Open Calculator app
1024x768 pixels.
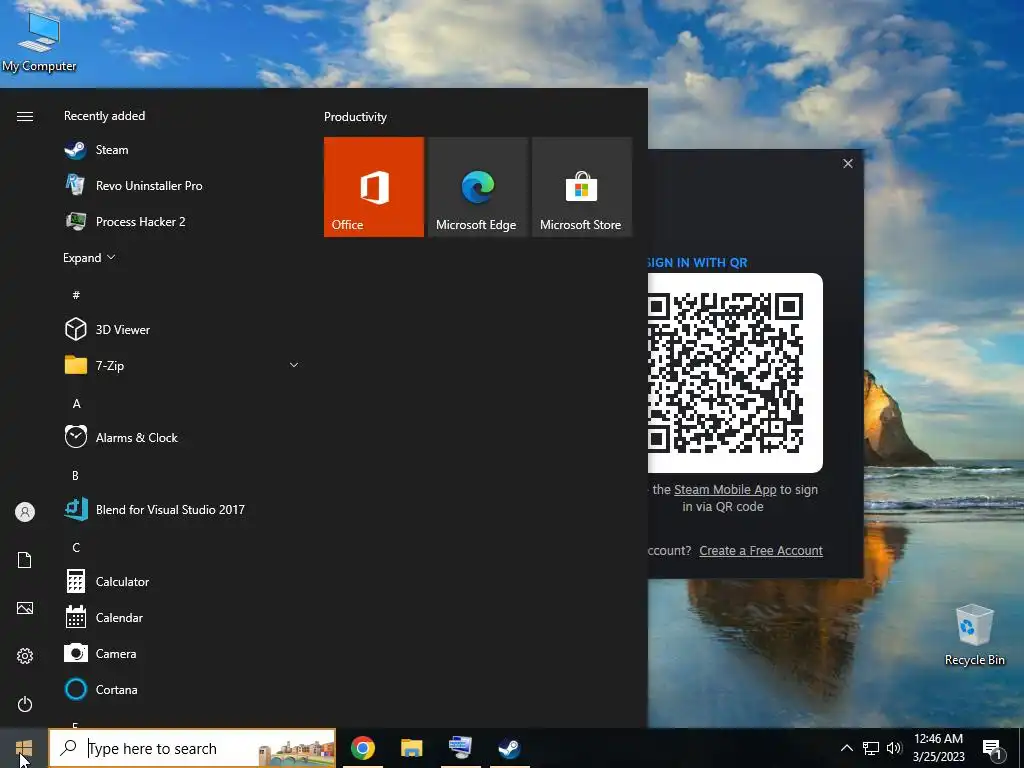(183, 581)
